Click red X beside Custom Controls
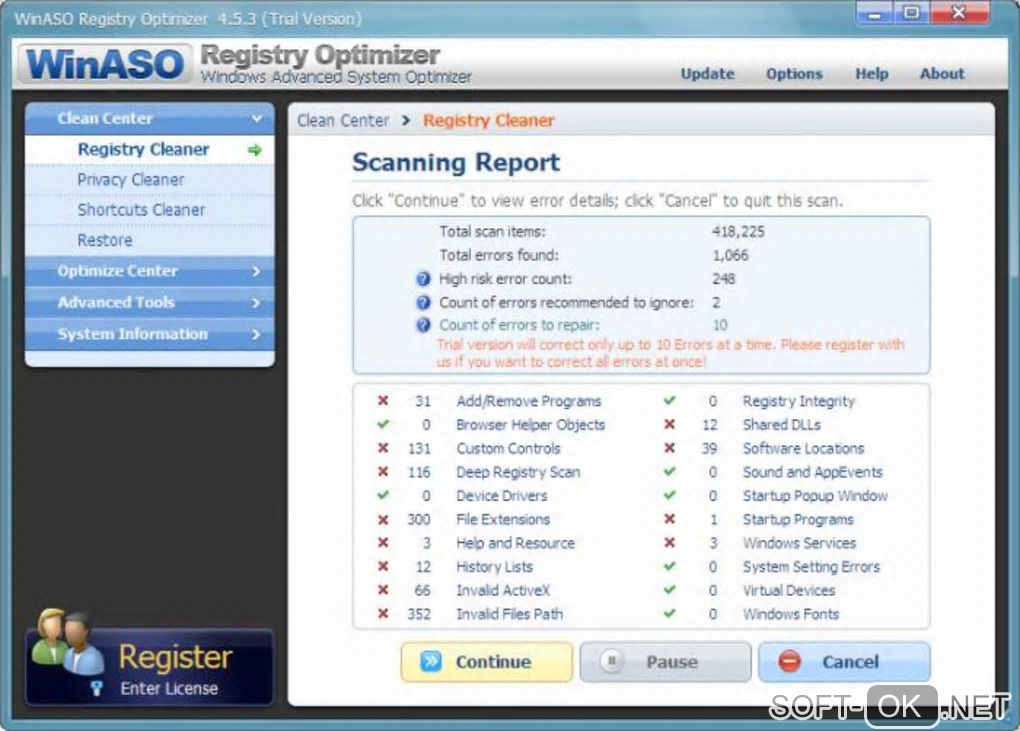 coord(383,448)
